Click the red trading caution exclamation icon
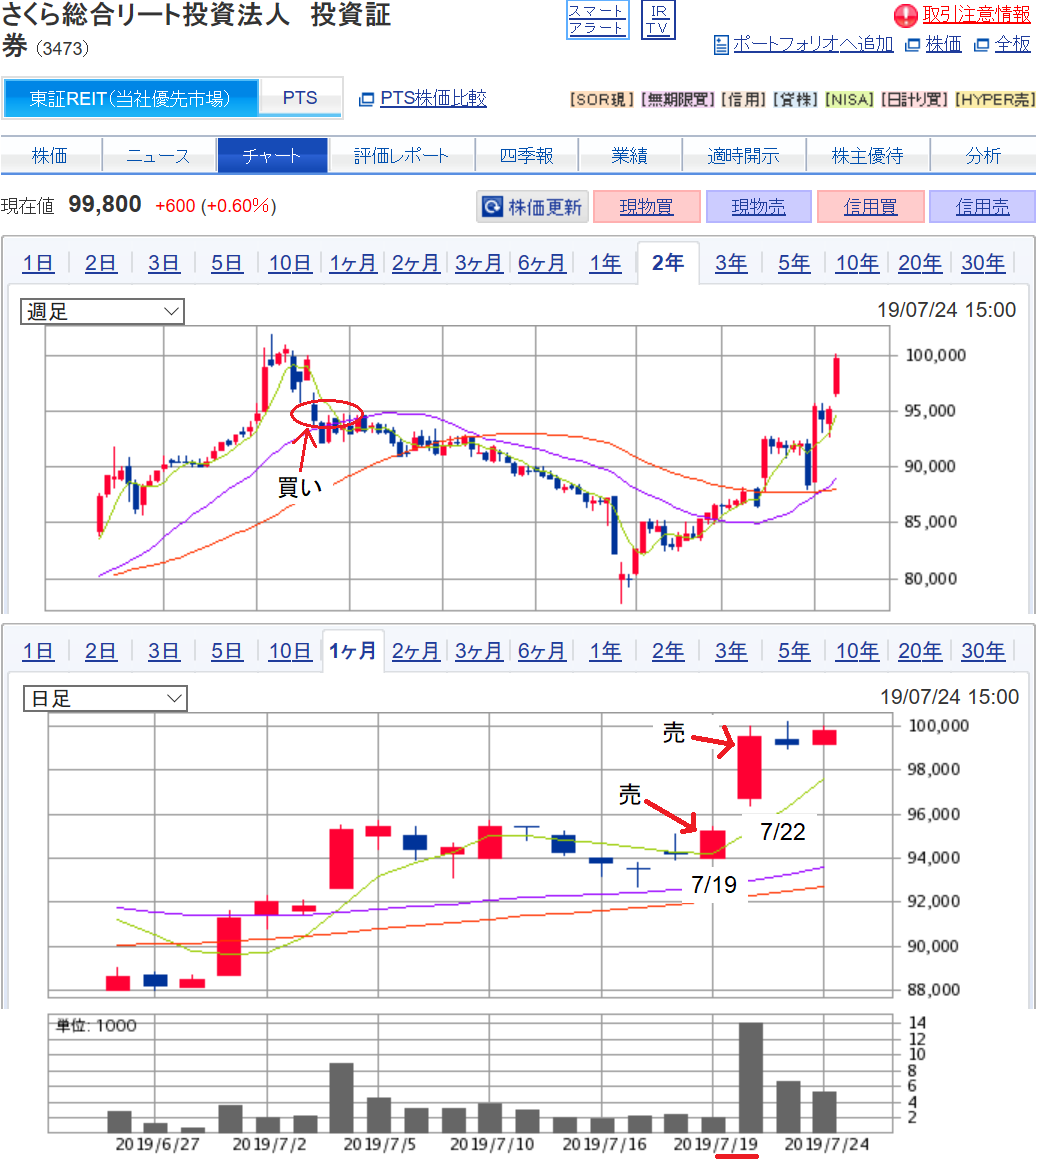The height and width of the screenshot is (1165, 1043). pyautogui.click(x=905, y=15)
